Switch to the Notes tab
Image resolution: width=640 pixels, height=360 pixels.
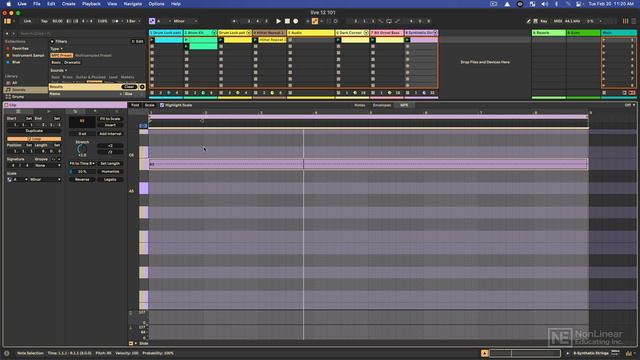point(360,105)
